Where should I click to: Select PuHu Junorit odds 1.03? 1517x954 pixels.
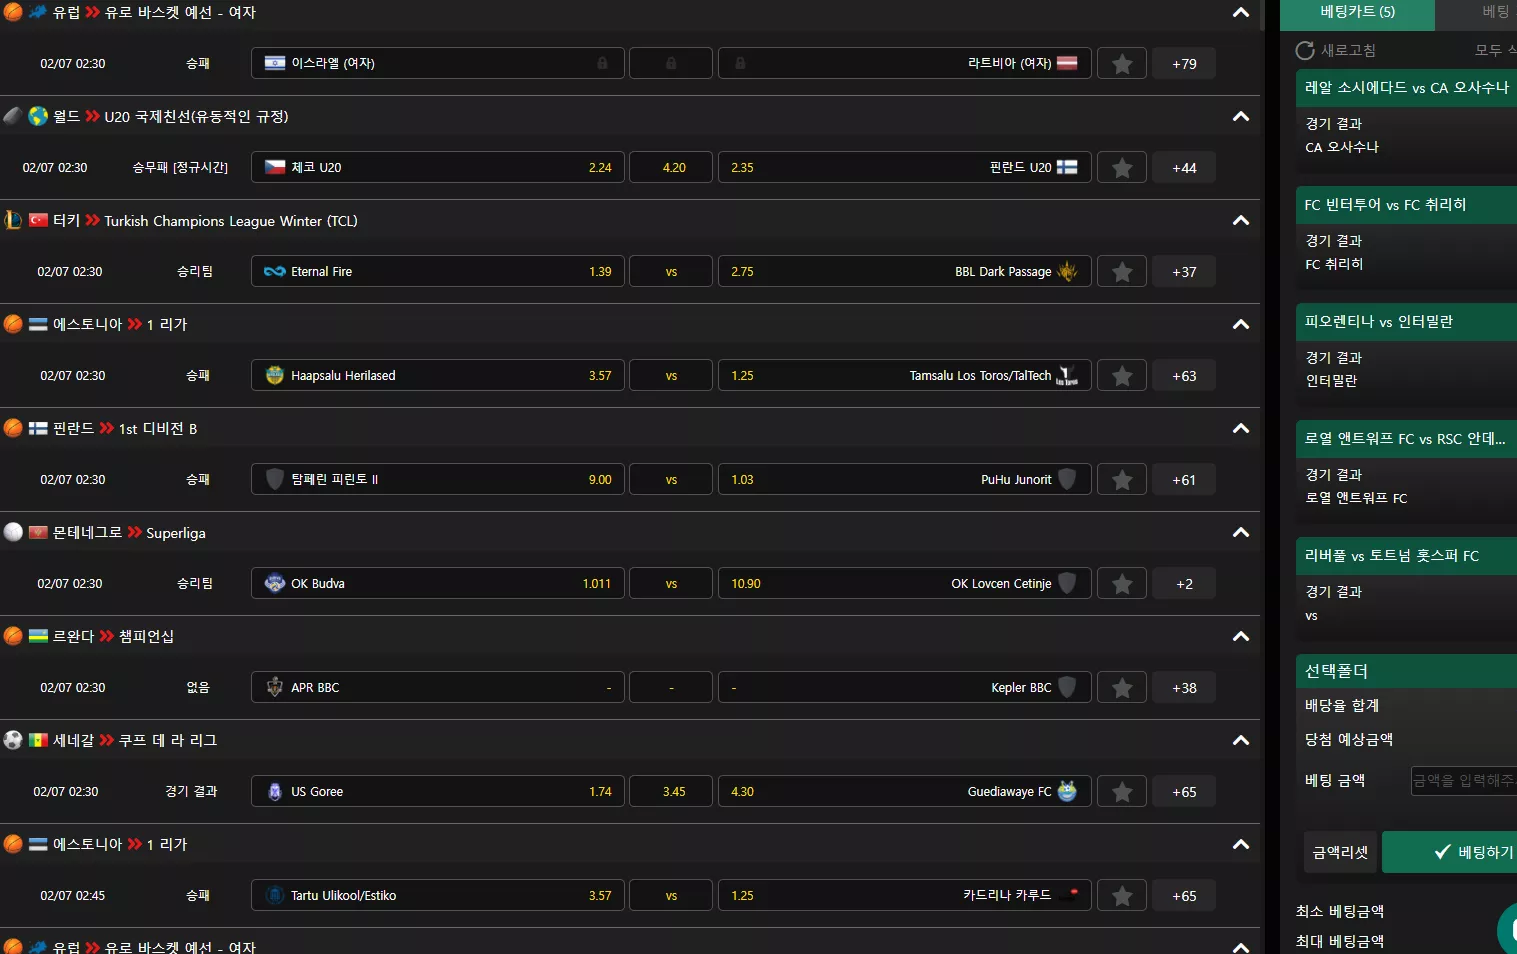point(904,480)
